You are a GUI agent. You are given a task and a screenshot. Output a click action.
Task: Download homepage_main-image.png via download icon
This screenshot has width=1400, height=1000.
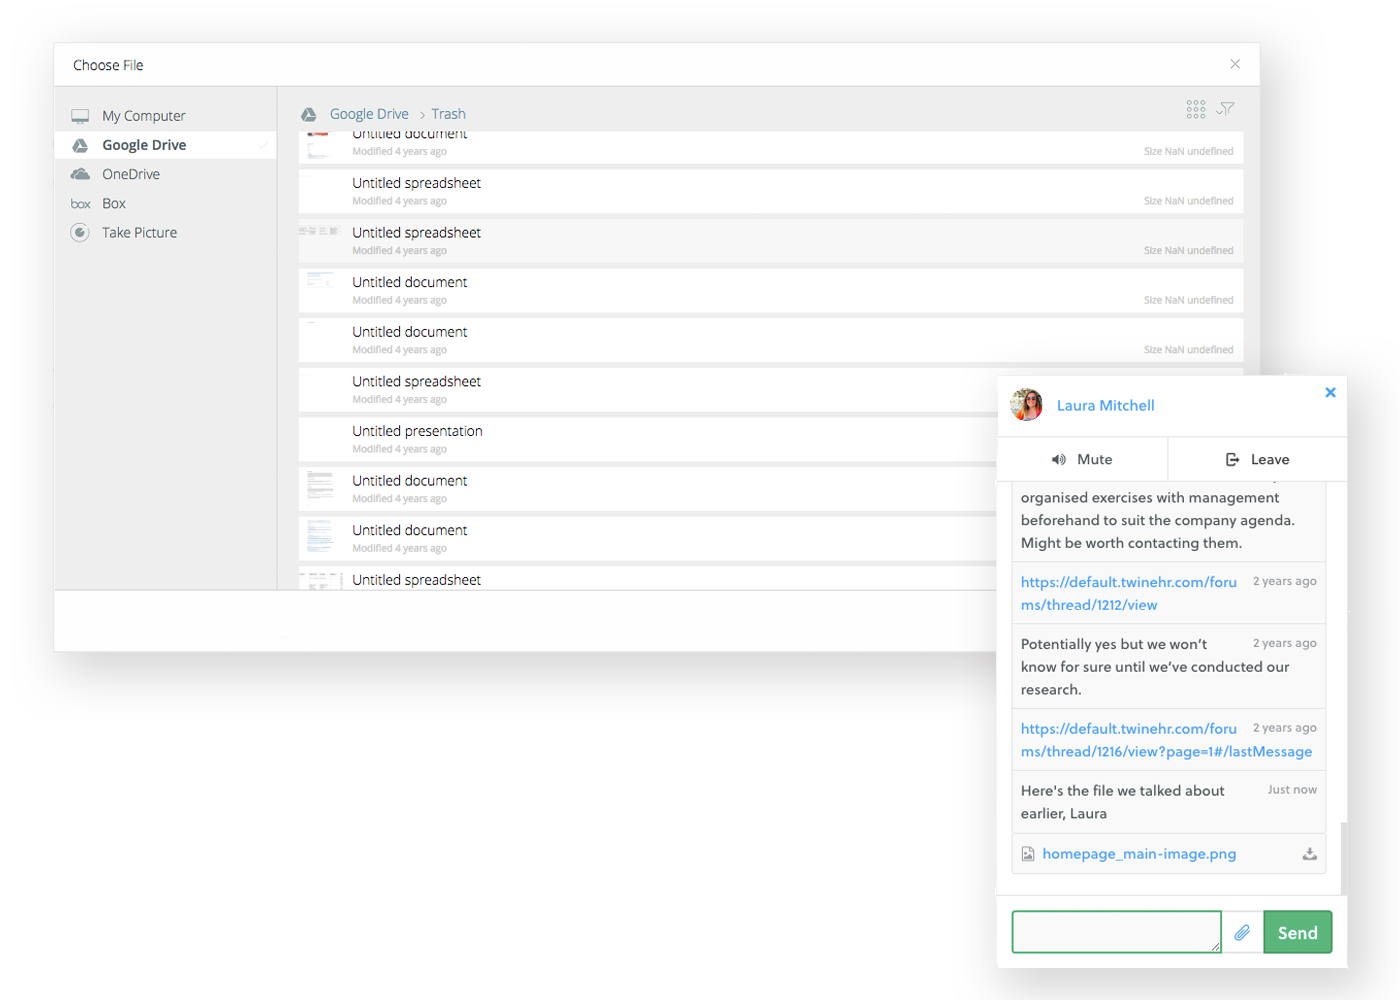pos(1309,854)
